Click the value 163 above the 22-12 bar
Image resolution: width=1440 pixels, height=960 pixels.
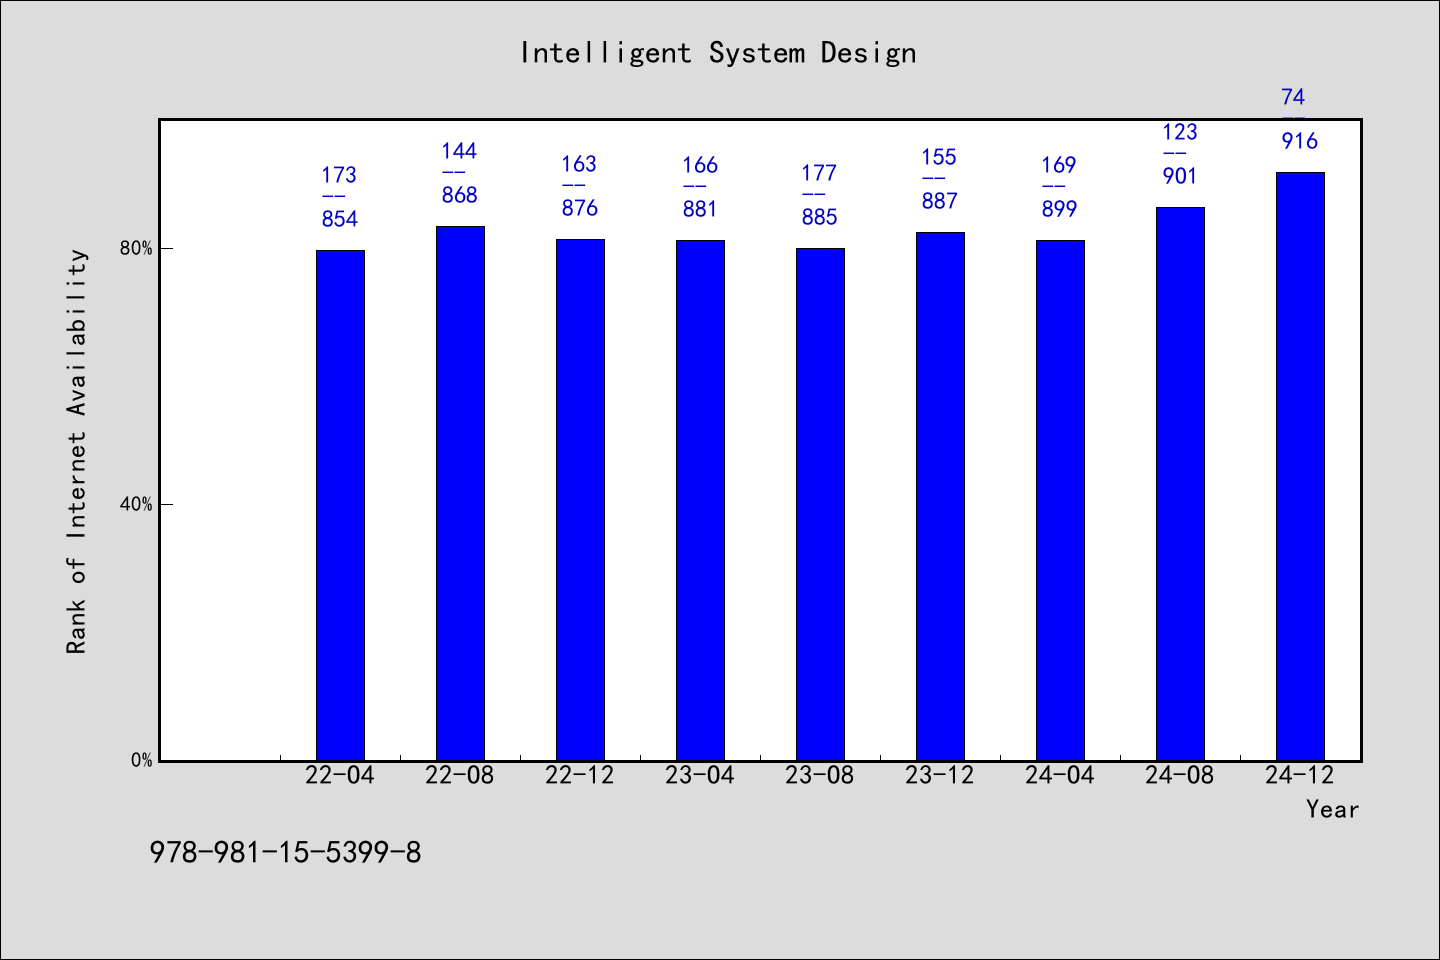[x=579, y=164]
